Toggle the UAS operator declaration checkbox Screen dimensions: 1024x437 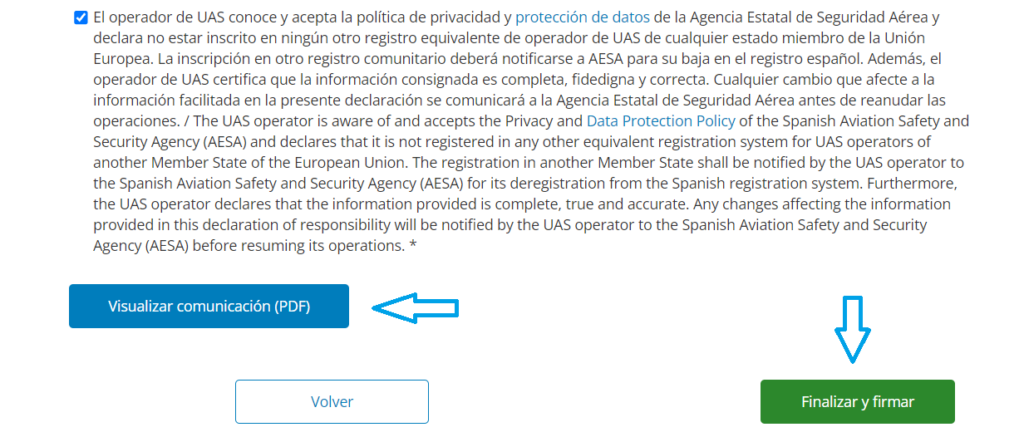(x=81, y=19)
